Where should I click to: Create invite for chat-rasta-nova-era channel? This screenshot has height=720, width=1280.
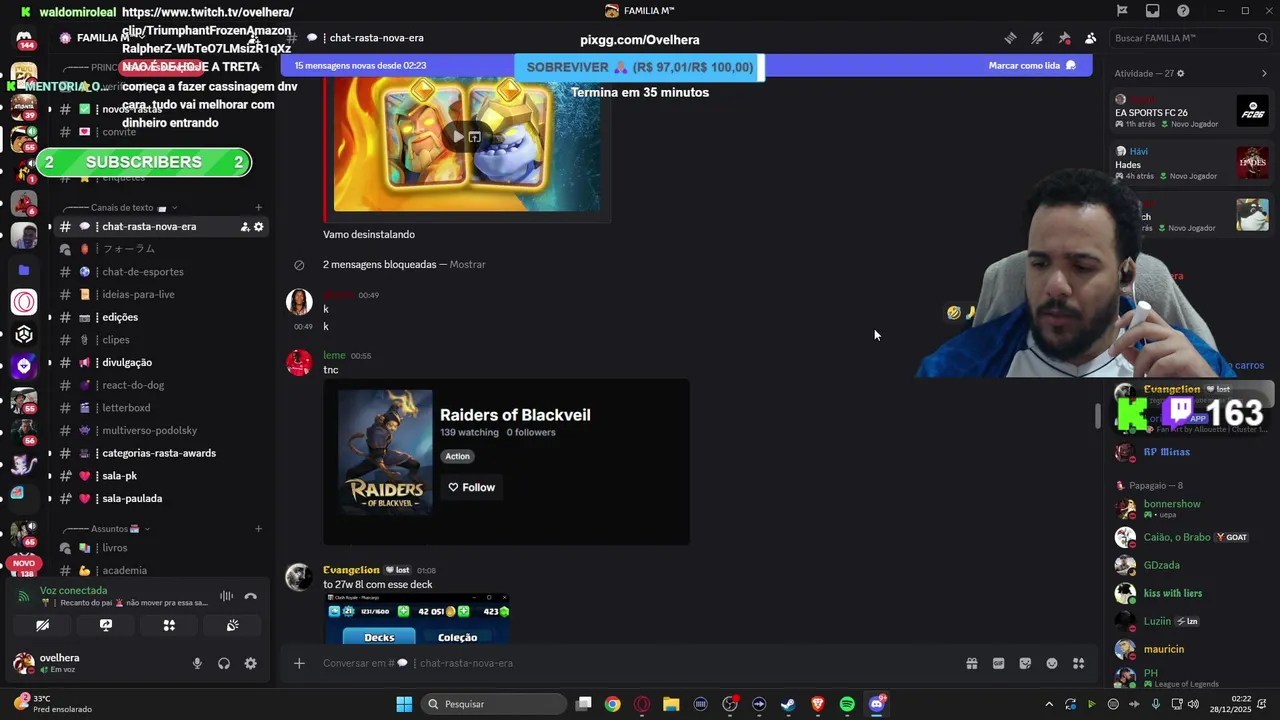click(244, 227)
